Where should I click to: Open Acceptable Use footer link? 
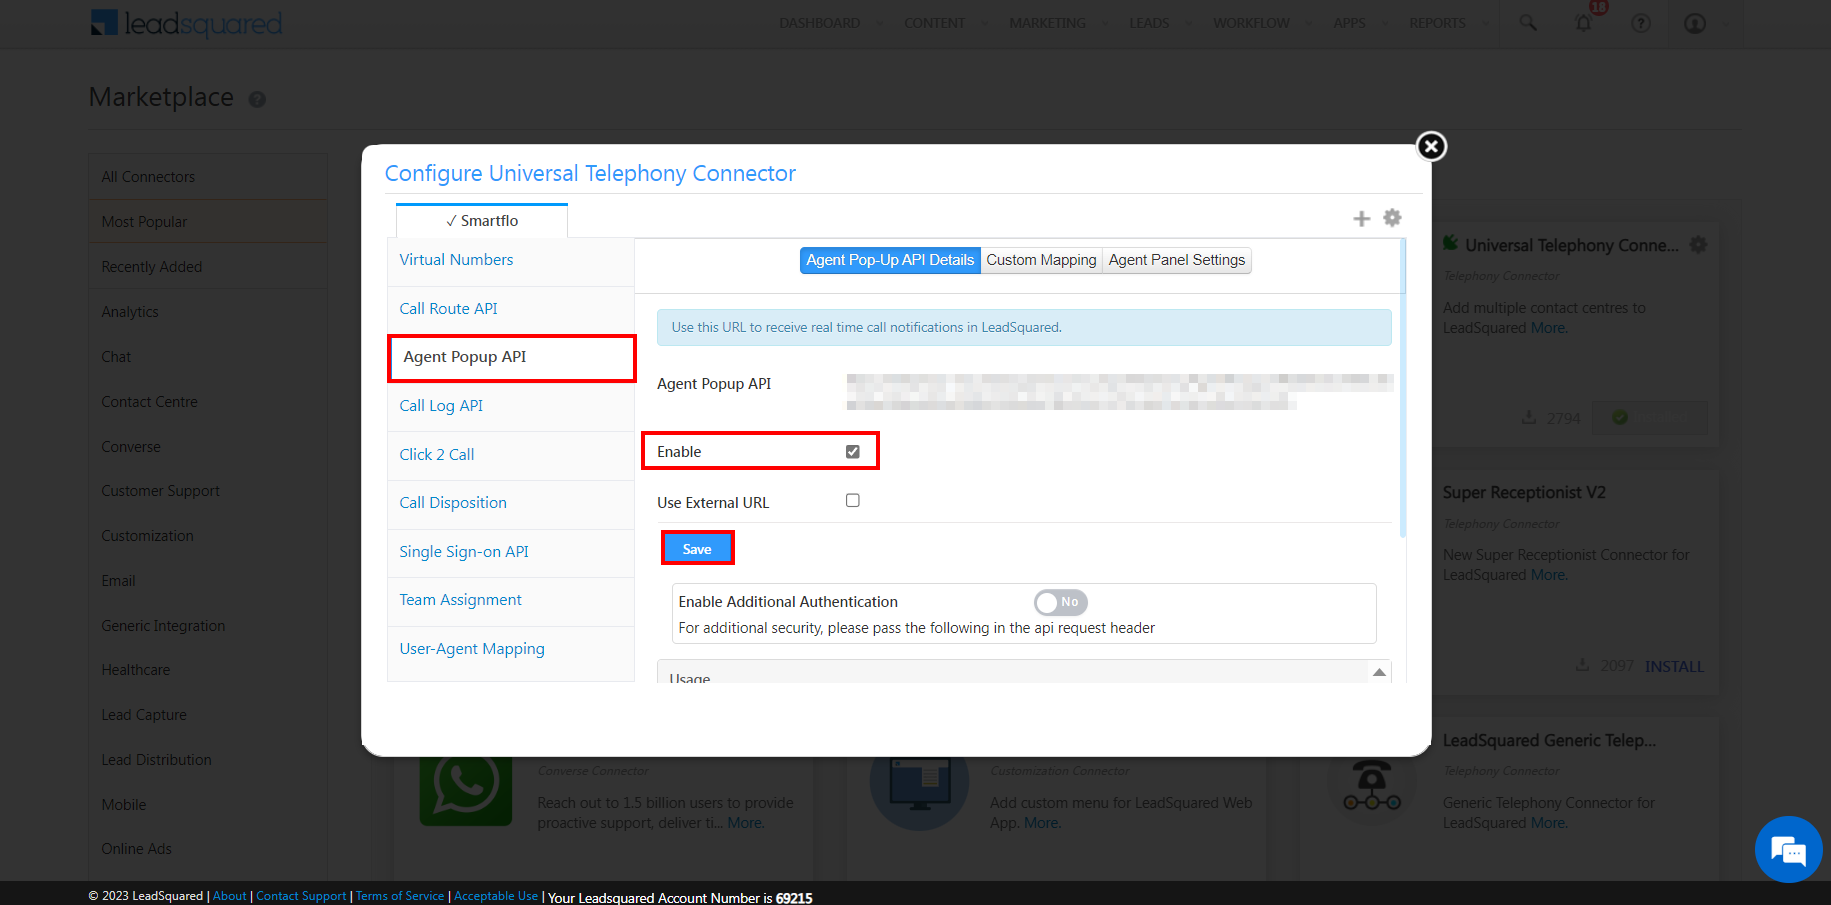[x=496, y=896]
